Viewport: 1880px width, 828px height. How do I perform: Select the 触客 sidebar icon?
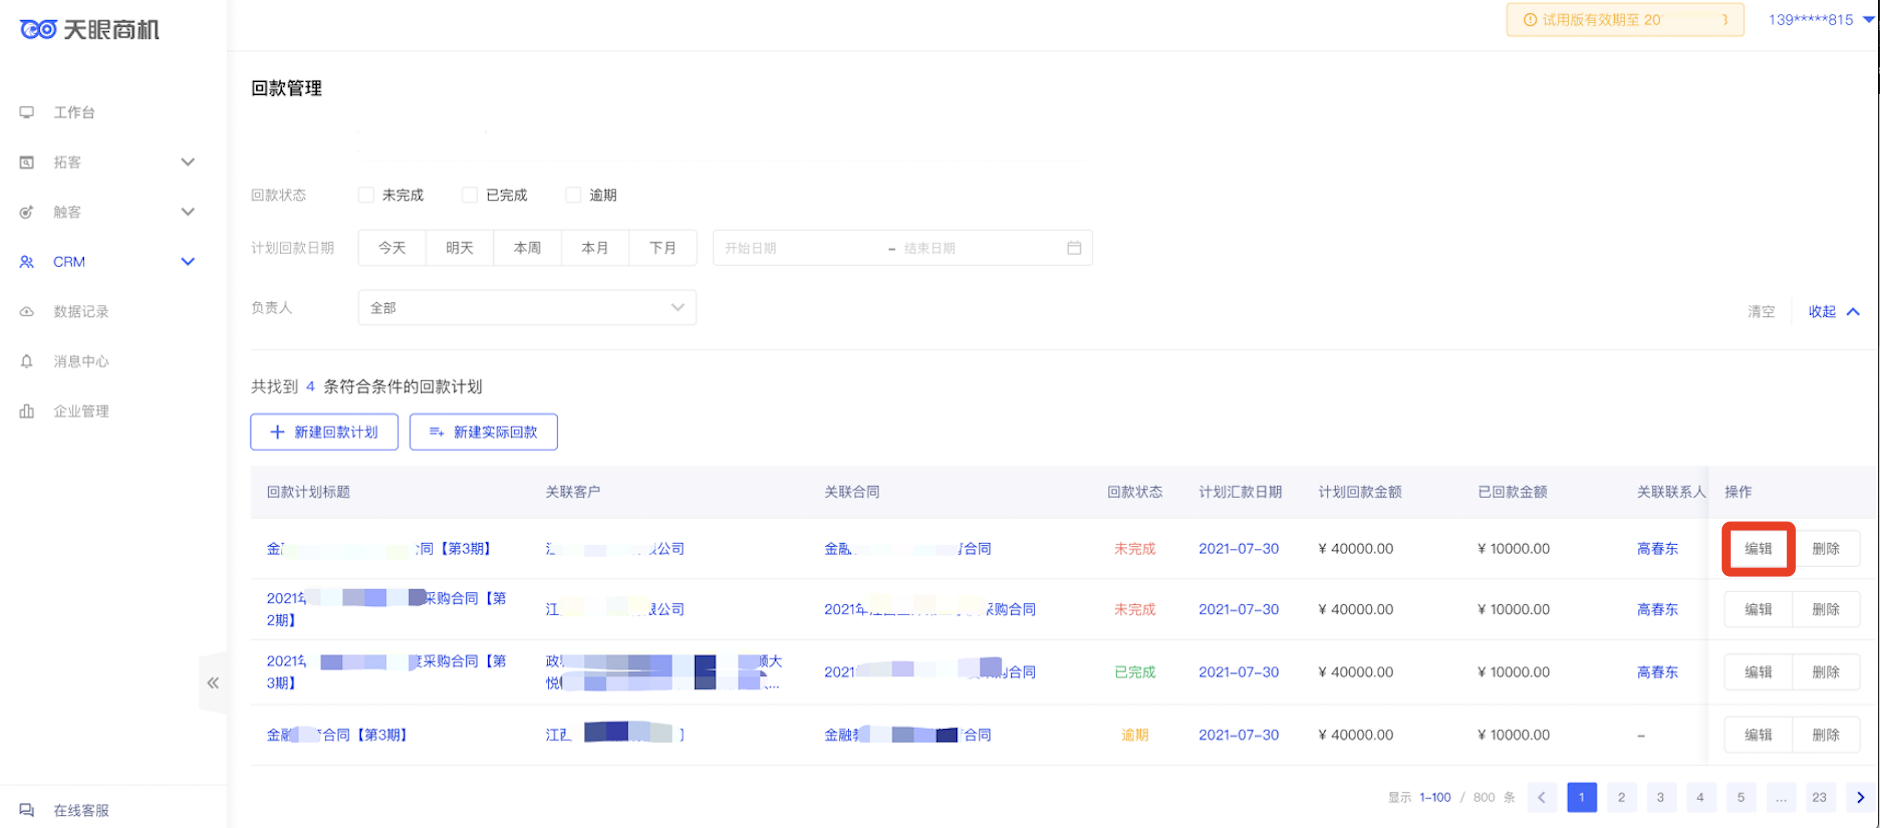[27, 212]
